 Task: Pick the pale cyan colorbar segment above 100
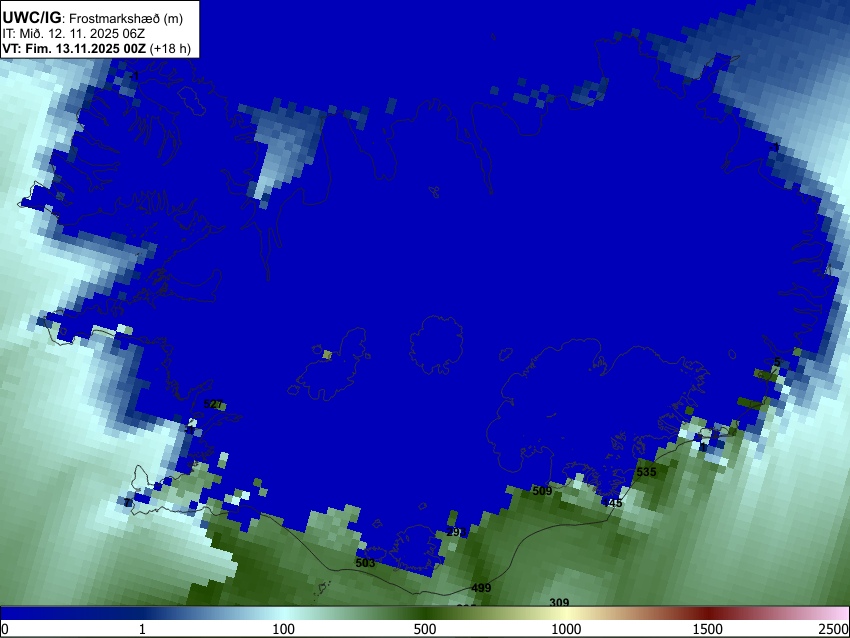pos(284,614)
